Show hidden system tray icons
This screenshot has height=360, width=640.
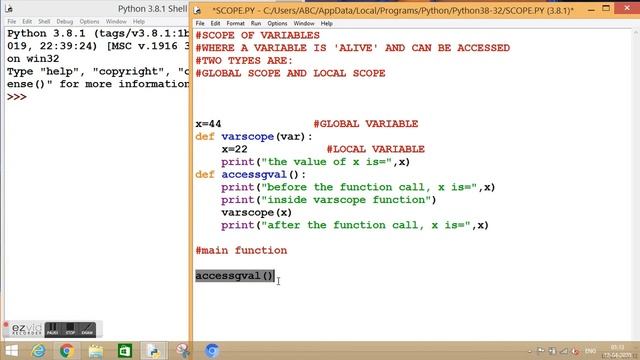(529, 351)
